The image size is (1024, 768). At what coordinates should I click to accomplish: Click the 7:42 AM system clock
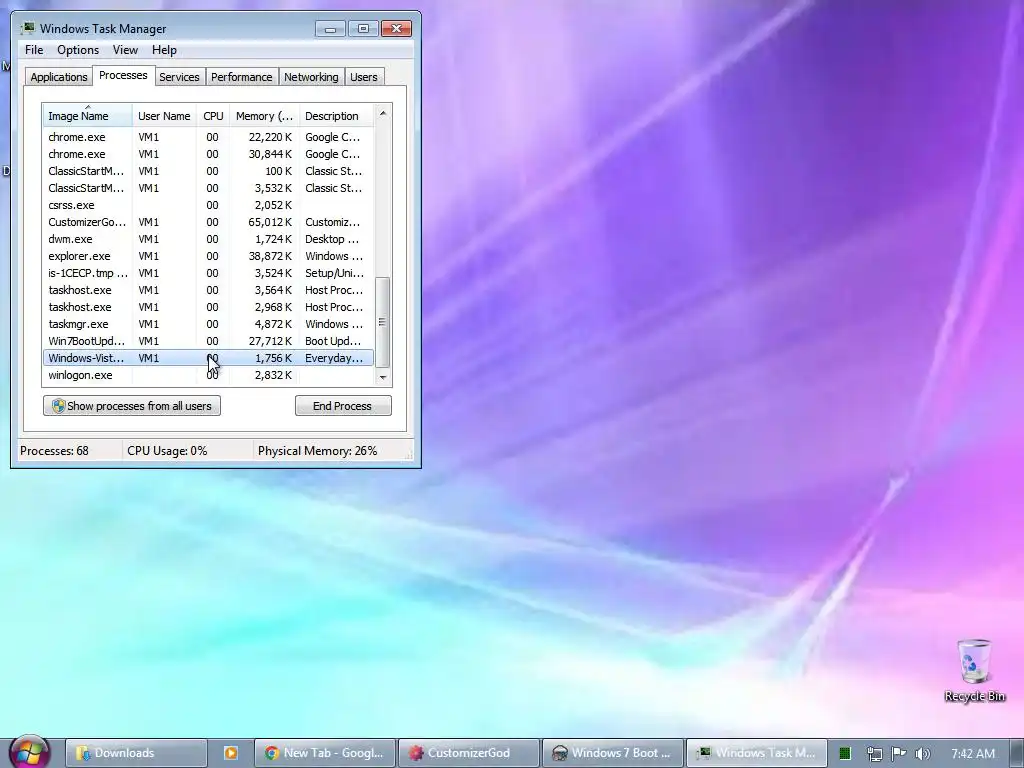pos(973,754)
